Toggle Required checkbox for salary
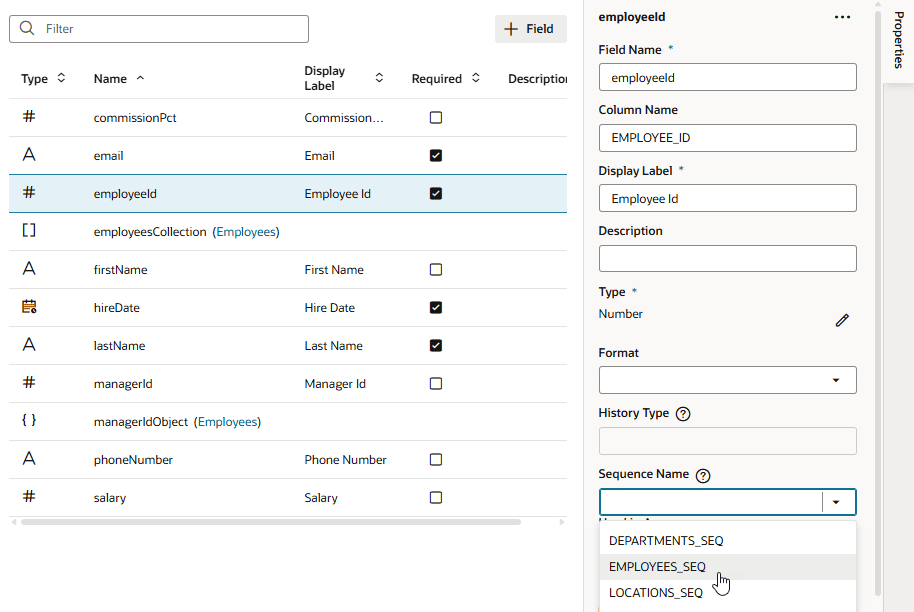Viewport: 914px width, 612px height. click(x=435, y=498)
